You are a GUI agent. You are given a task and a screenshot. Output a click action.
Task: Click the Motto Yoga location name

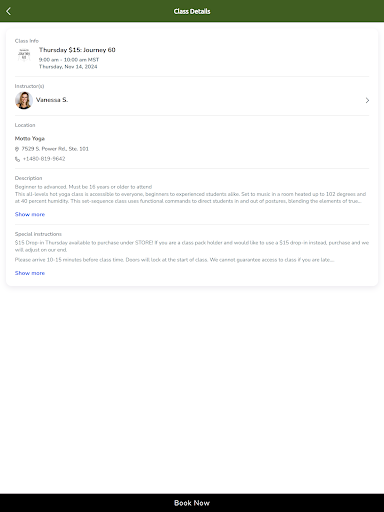[x=30, y=138]
